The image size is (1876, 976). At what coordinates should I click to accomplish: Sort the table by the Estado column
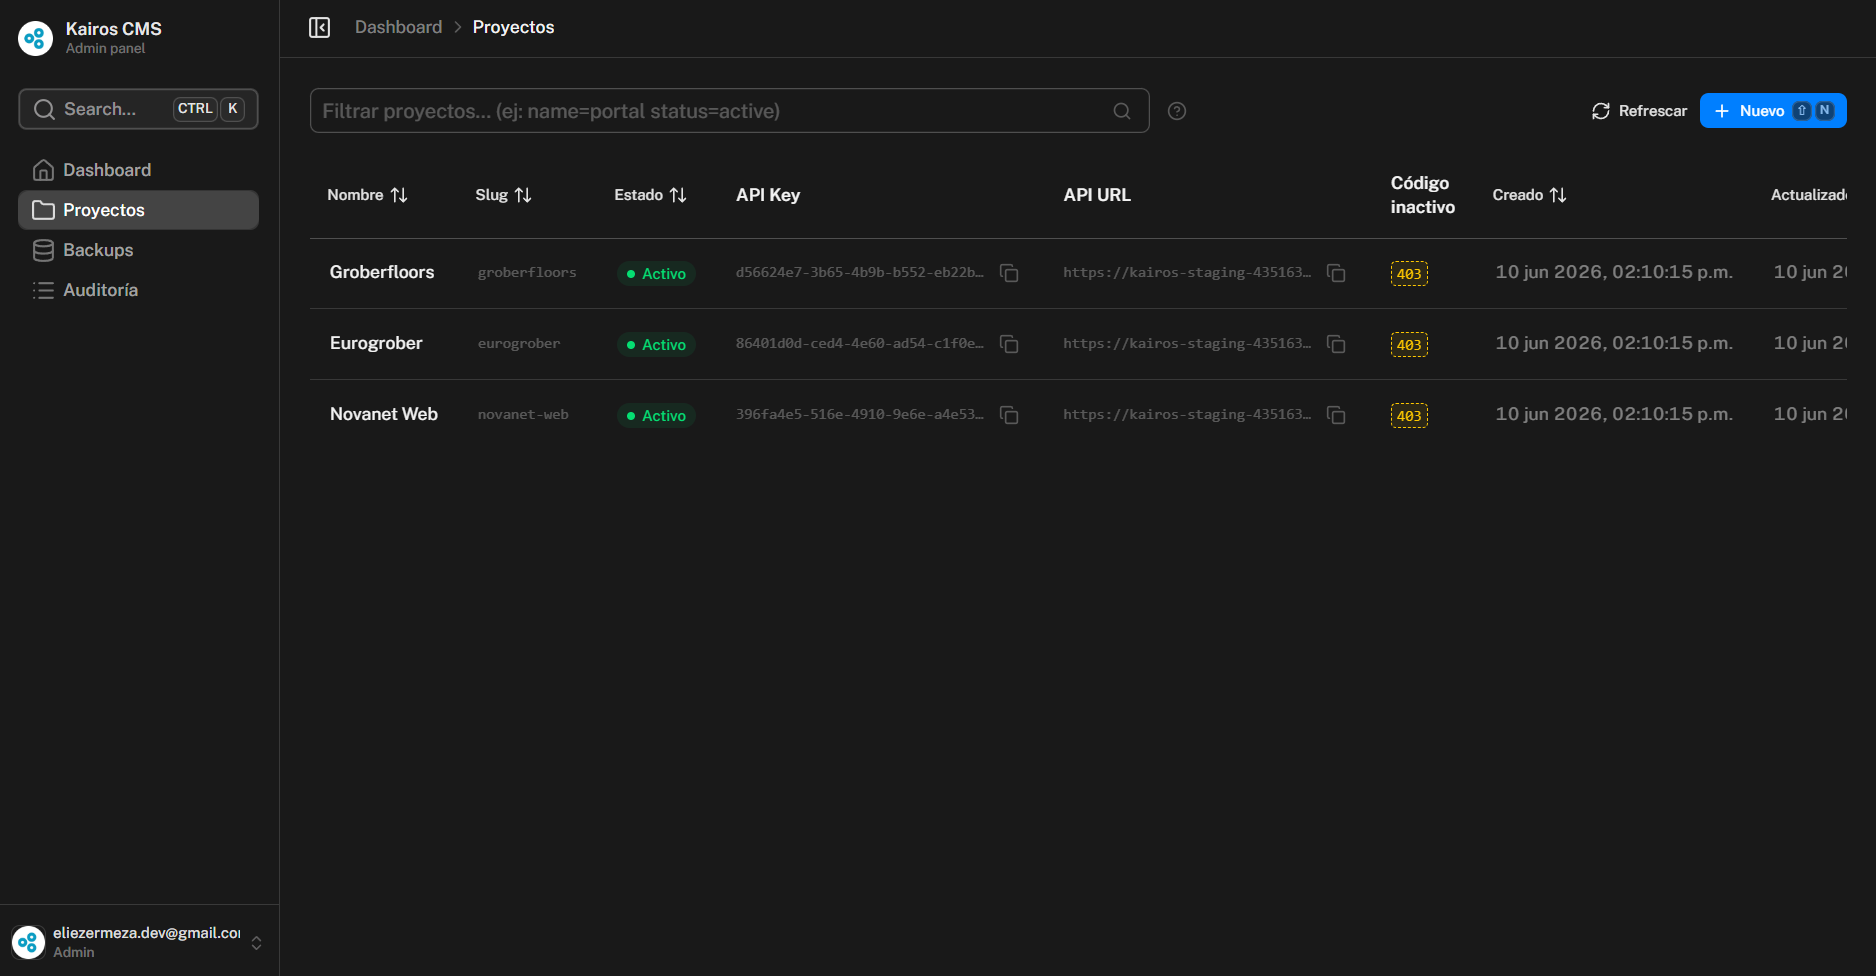[650, 195]
